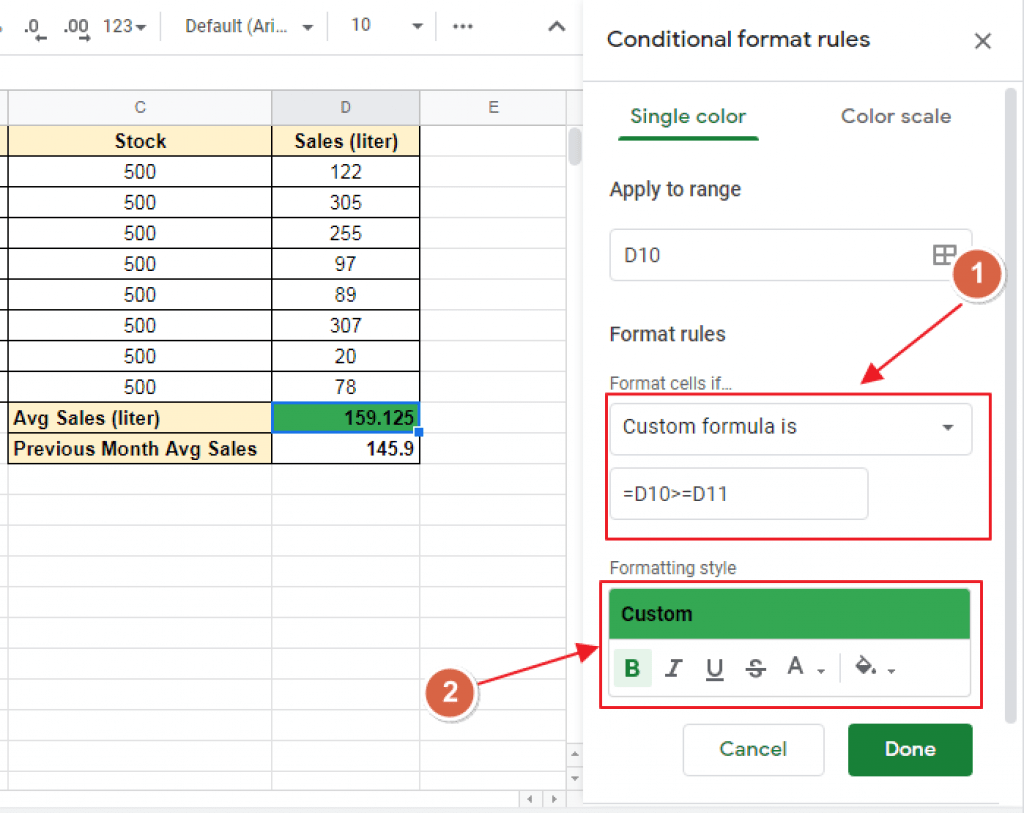Click the increase decimal places icon
The width and height of the screenshot is (1024, 813).
click(x=76, y=27)
